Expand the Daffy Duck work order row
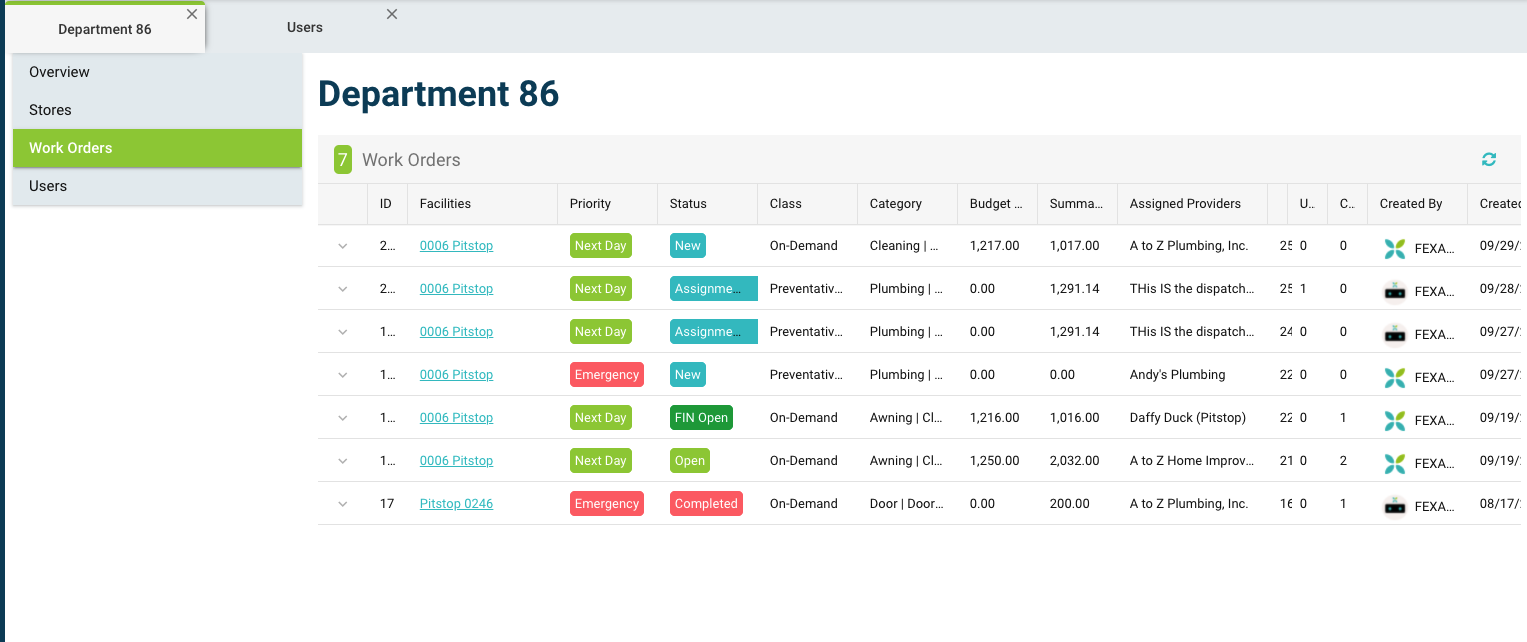The height and width of the screenshot is (642, 1527). click(343, 418)
